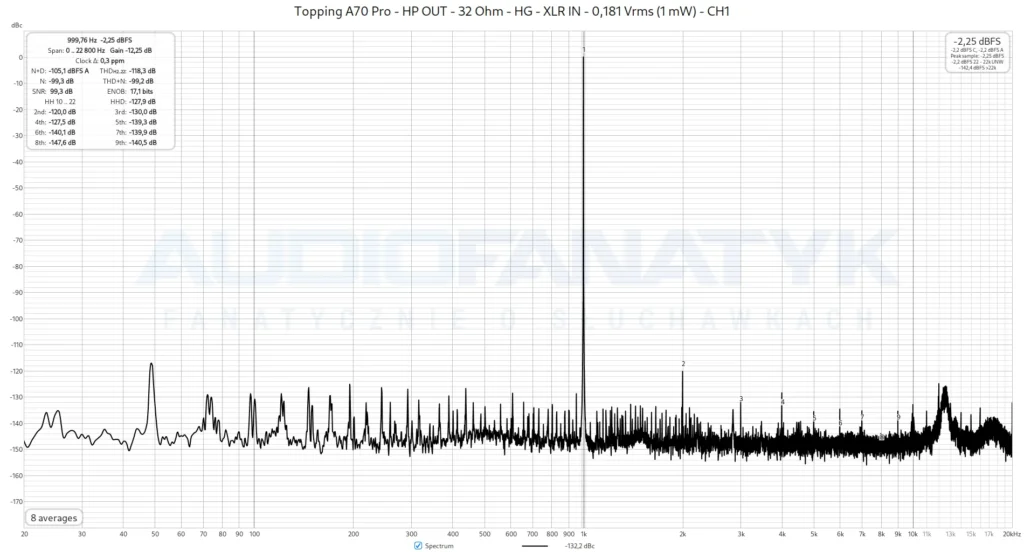Click the harmonic marker '2' at 2k
This screenshot has width=1024, height=552.
click(x=683, y=364)
